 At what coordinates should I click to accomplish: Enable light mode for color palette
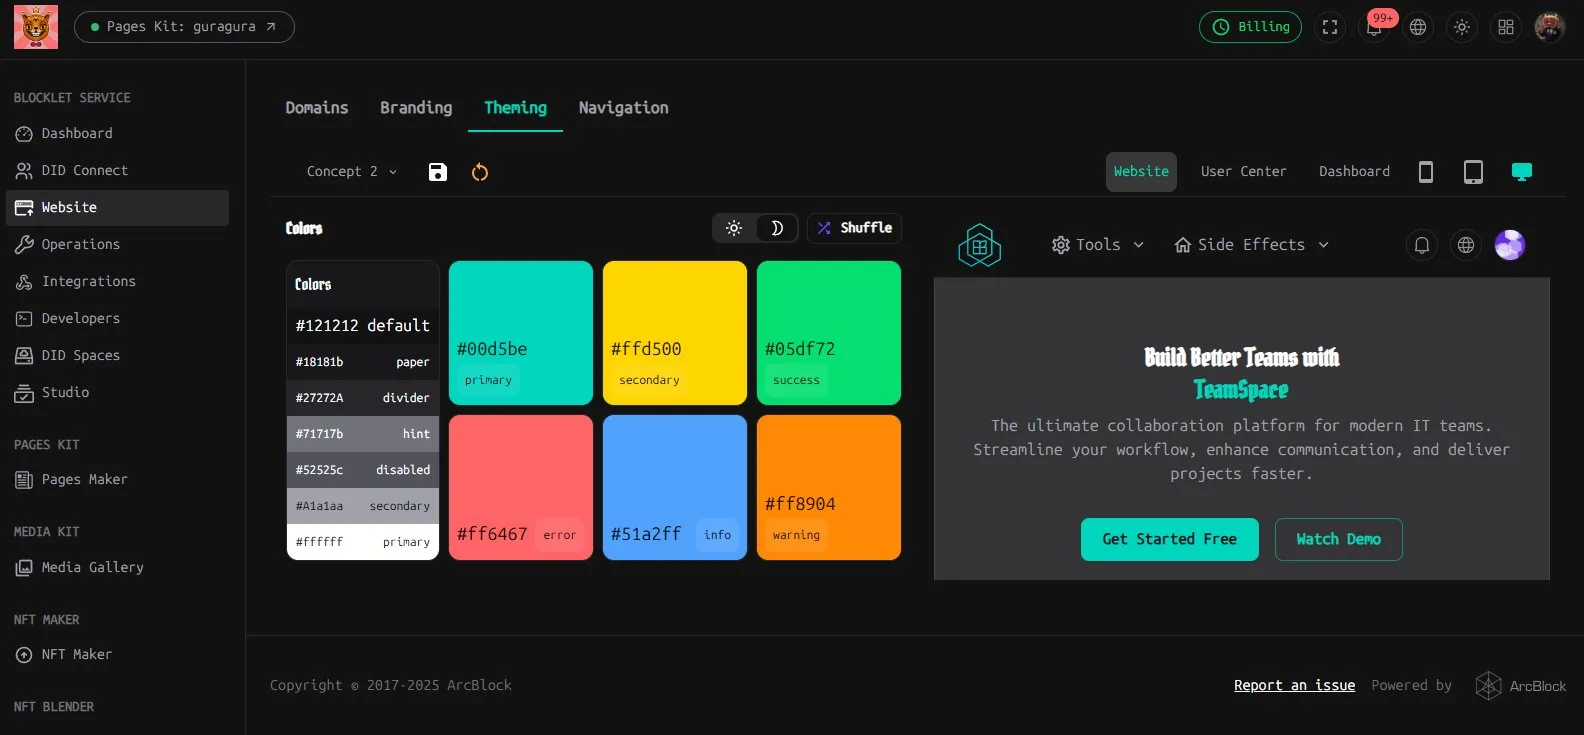point(734,228)
